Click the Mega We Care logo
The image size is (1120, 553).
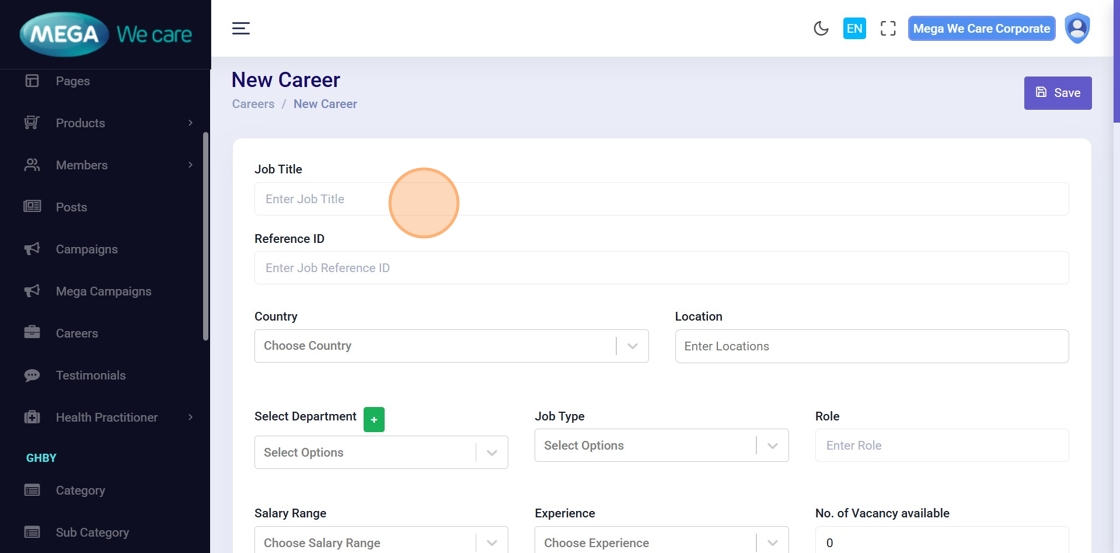105,35
